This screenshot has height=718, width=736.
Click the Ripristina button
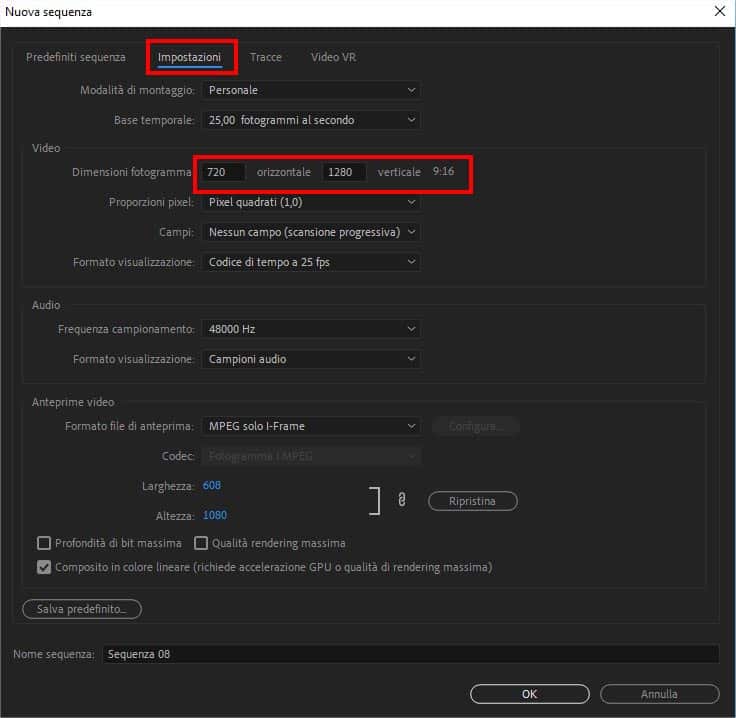coord(473,501)
